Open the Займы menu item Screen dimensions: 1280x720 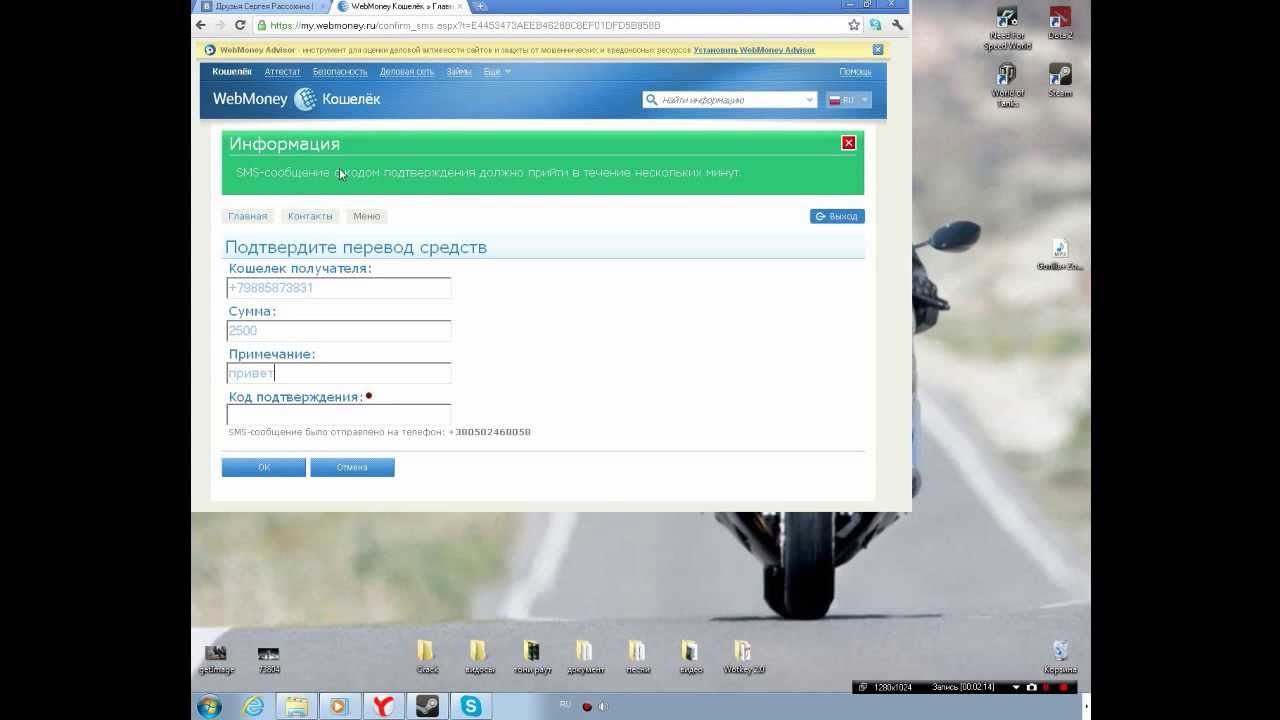coord(459,72)
